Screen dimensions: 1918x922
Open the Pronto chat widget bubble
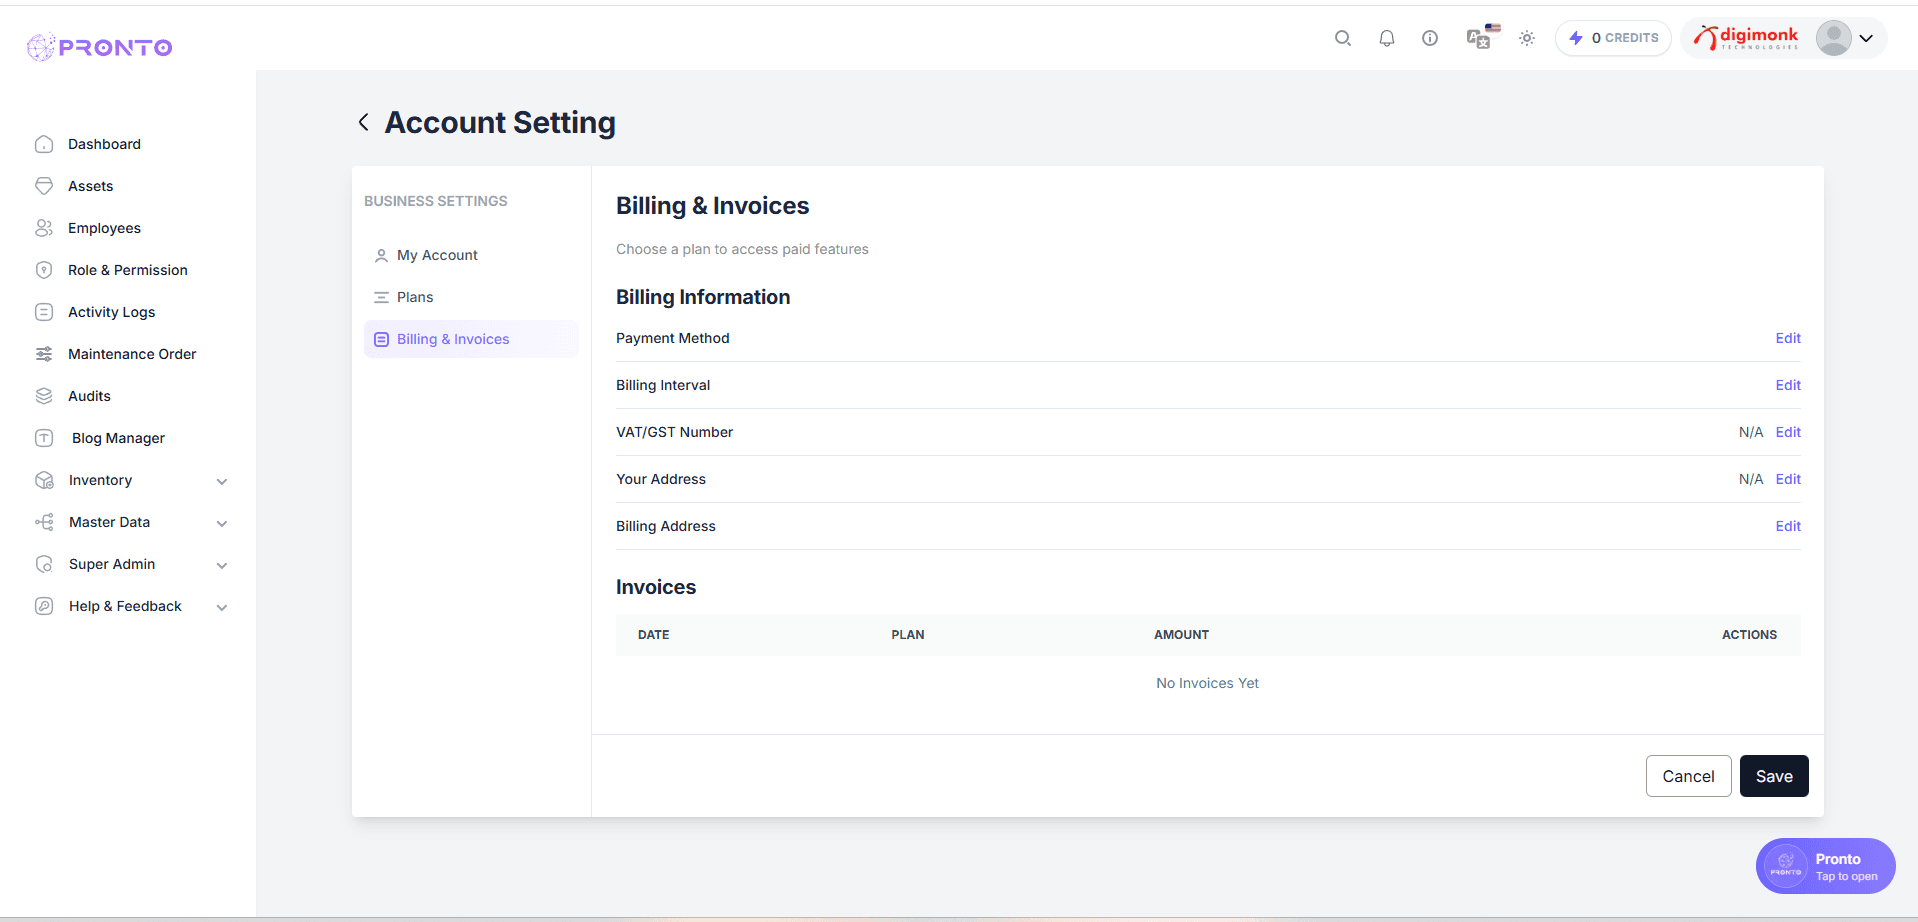tap(1824, 866)
